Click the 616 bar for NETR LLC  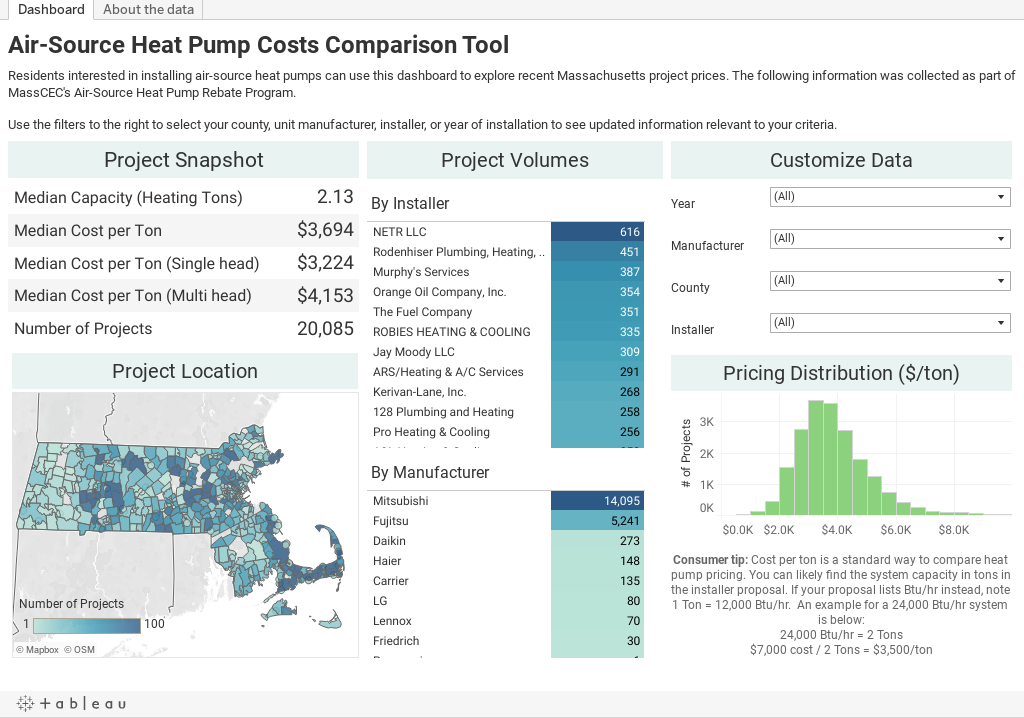coord(598,232)
